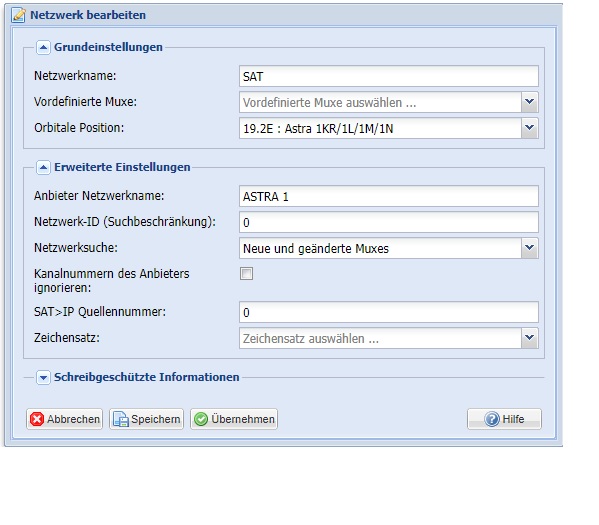Collapse the Erweiterte Einstellungen section
Screen dimensions: 599x525
pos(43,167)
